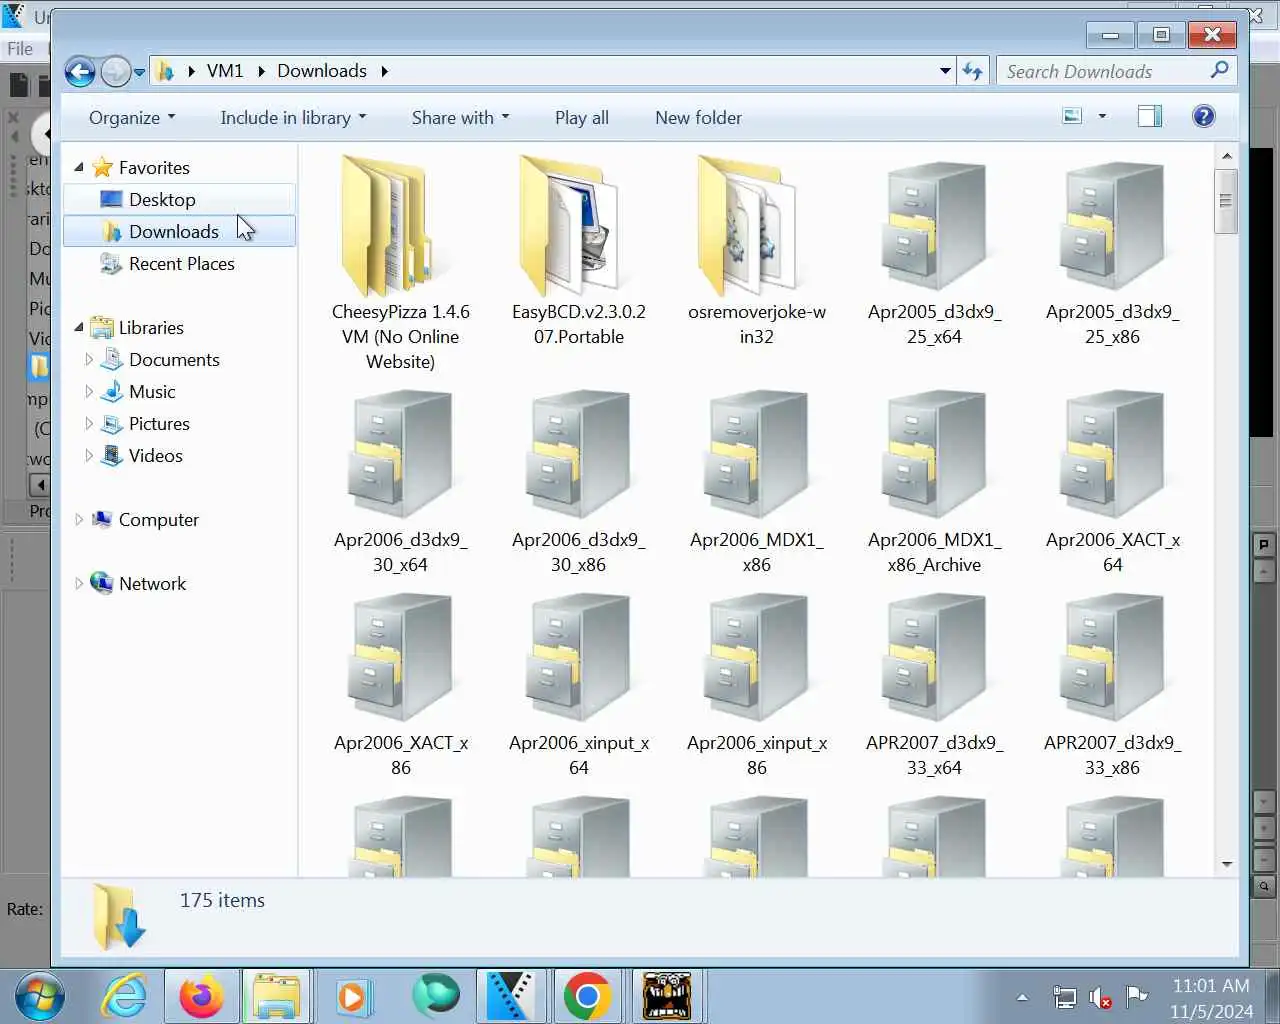
Task: Open the Help question mark button
Action: click(1203, 117)
